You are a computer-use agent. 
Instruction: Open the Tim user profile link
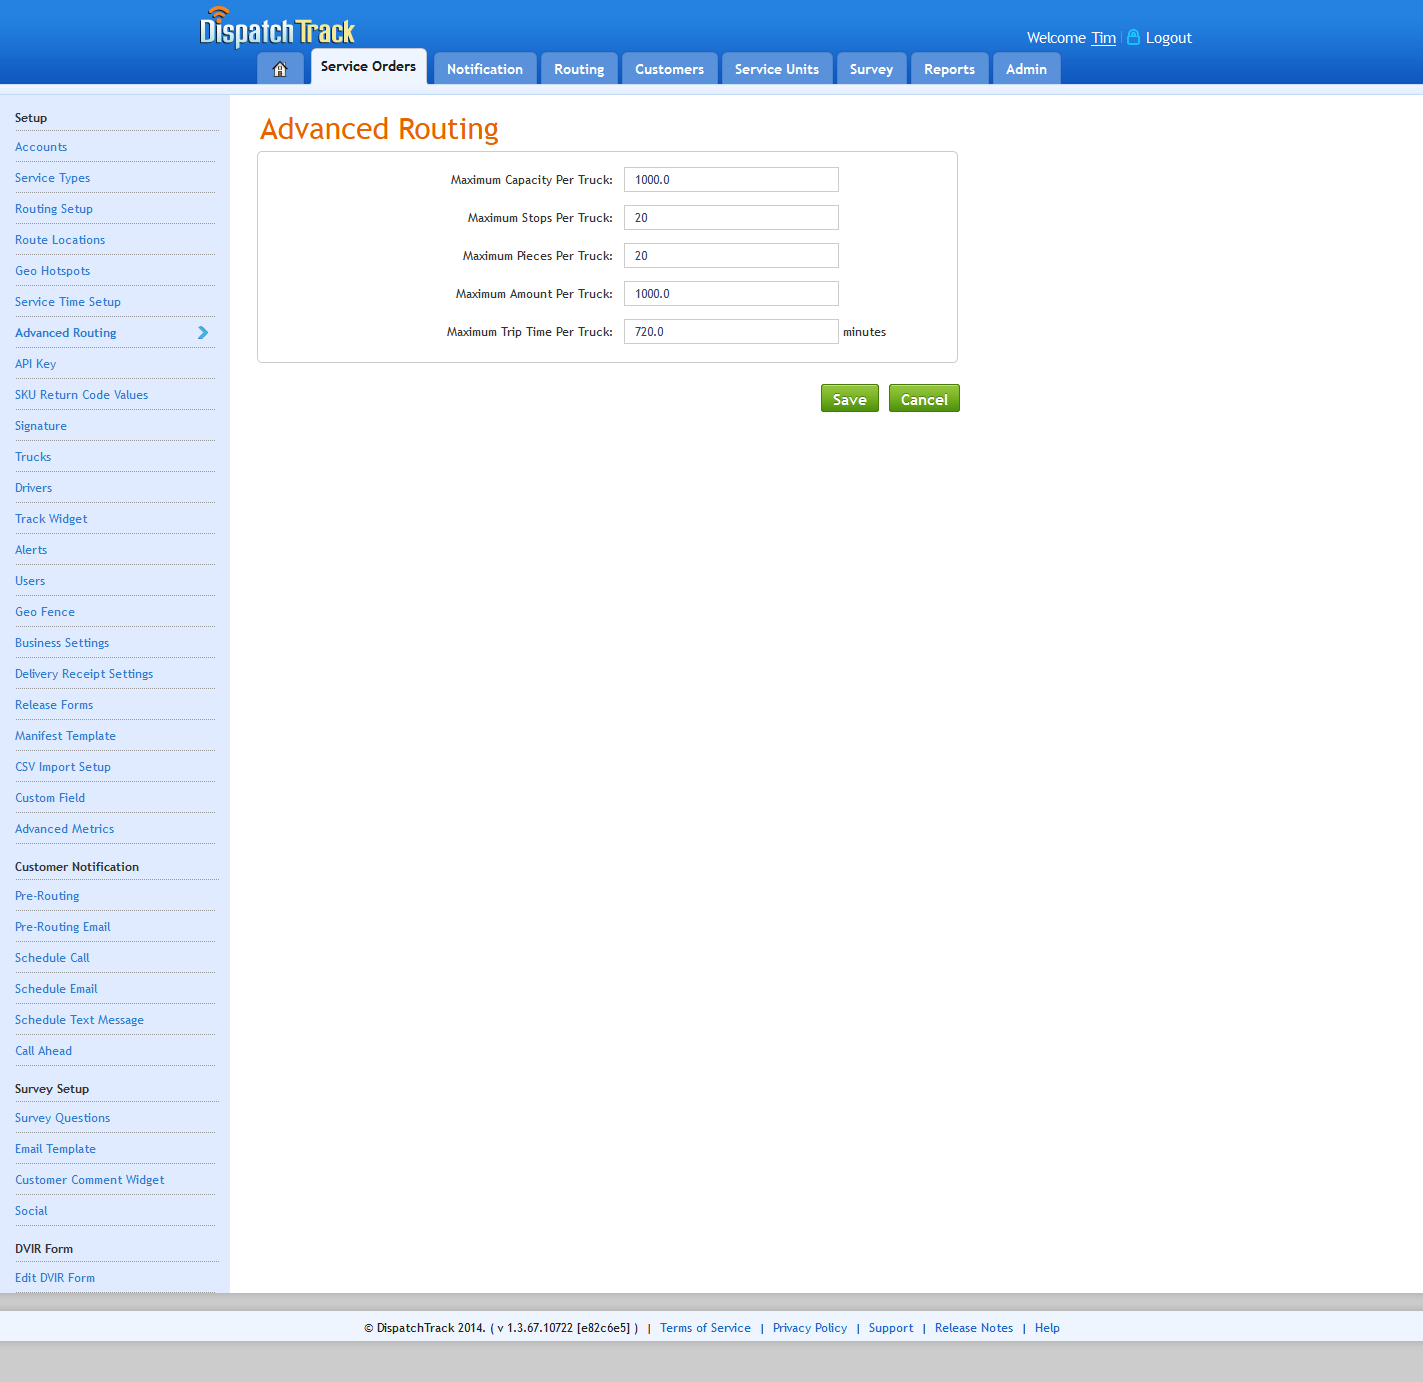1103,38
